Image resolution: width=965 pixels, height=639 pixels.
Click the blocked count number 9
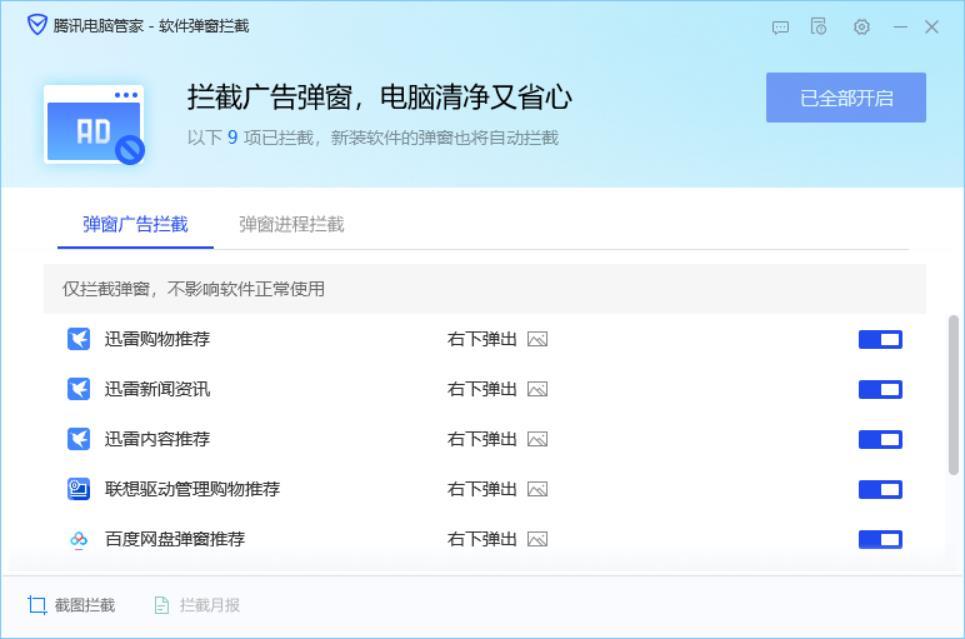(x=233, y=137)
